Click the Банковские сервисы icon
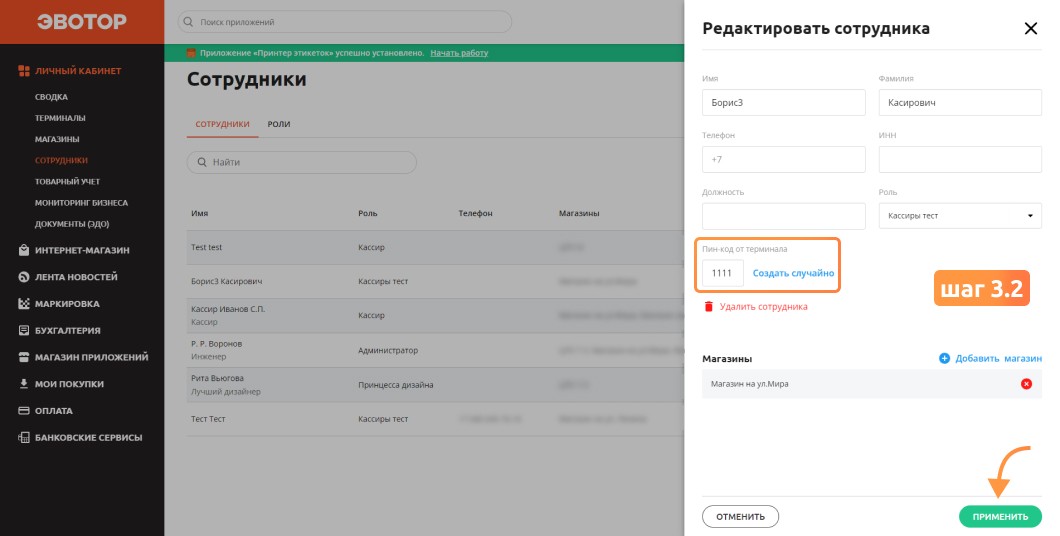 (x=24, y=437)
